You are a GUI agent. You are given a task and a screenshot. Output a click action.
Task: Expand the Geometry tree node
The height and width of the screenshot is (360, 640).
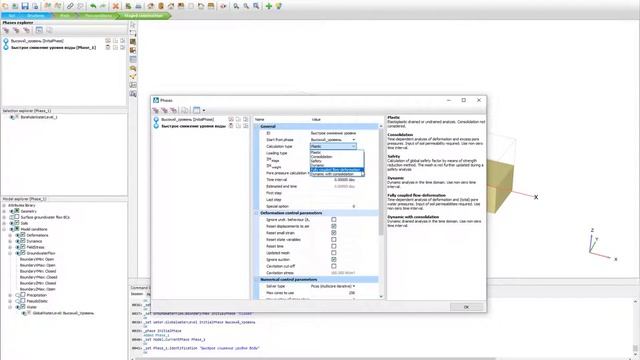tap(4, 211)
